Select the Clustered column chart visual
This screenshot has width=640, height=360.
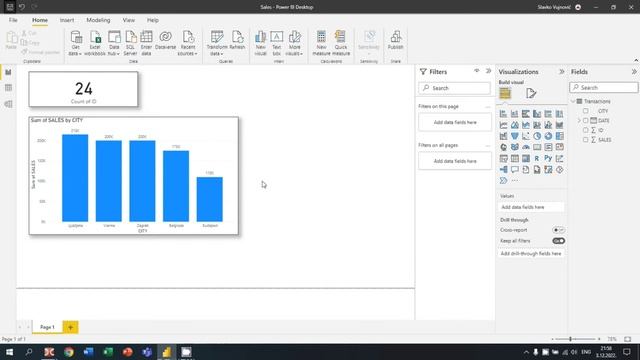[537, 114]
